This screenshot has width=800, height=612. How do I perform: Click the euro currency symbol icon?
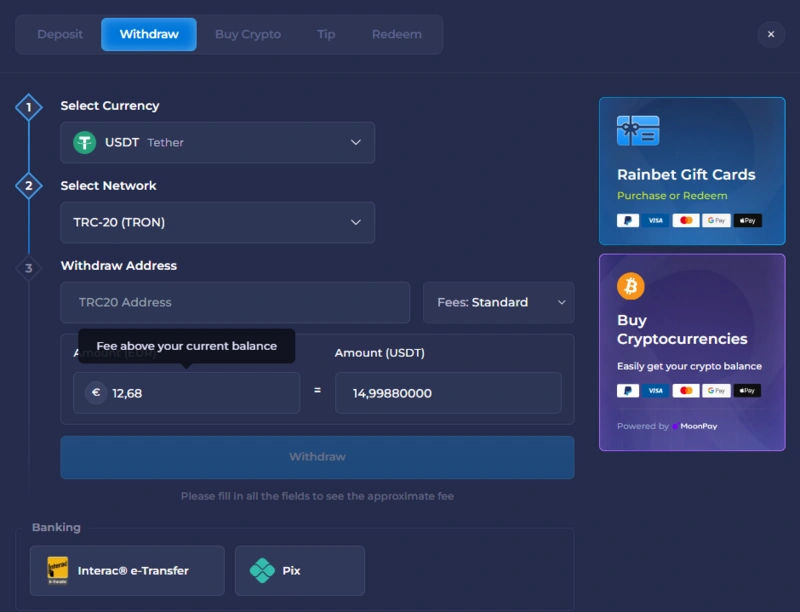tap(96, 393)
